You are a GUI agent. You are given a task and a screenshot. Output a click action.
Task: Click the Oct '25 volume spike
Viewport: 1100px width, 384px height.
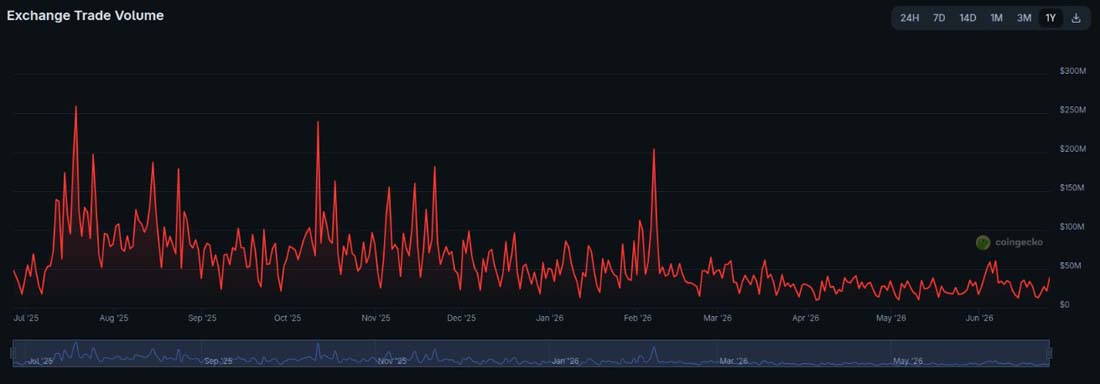pos(318,122)
